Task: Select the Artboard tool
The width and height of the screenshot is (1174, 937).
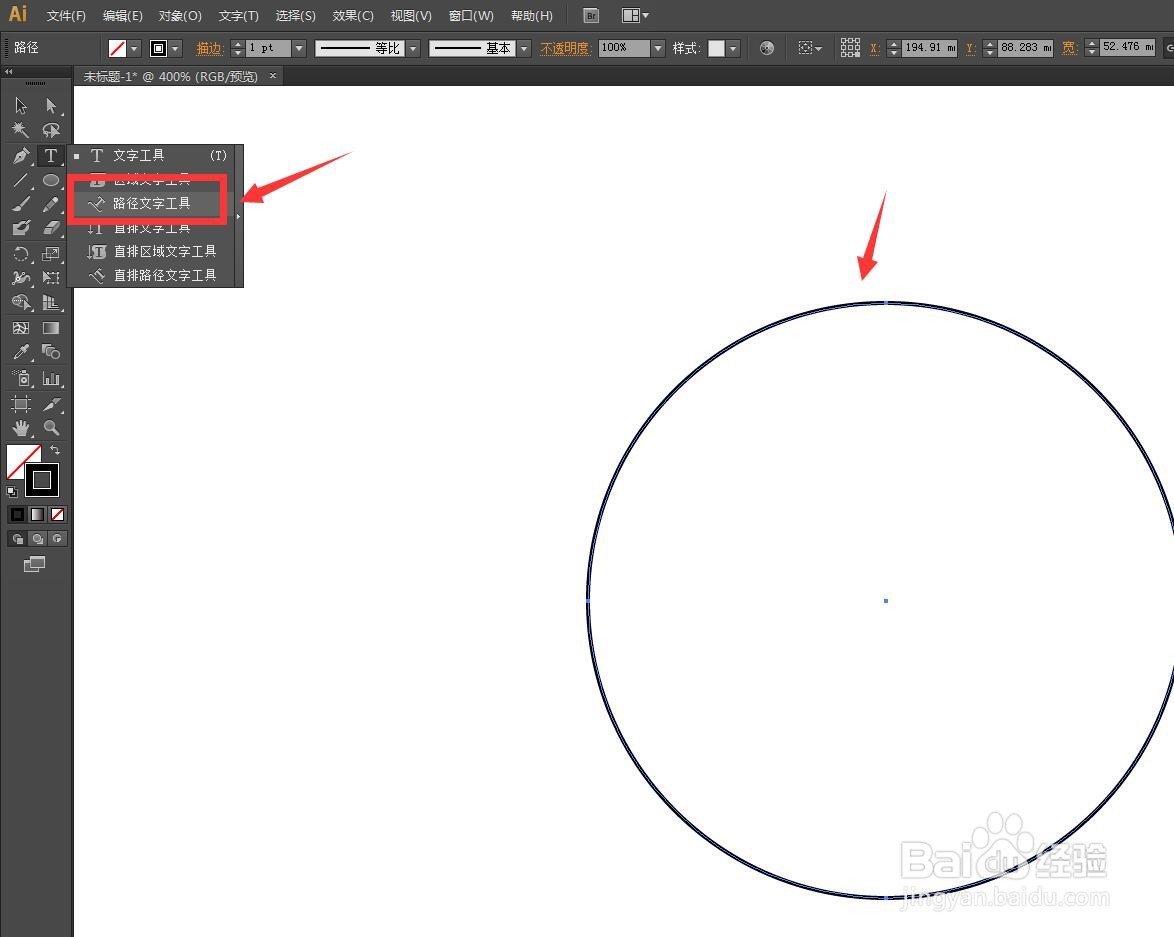Action: (x=21, y=404)
